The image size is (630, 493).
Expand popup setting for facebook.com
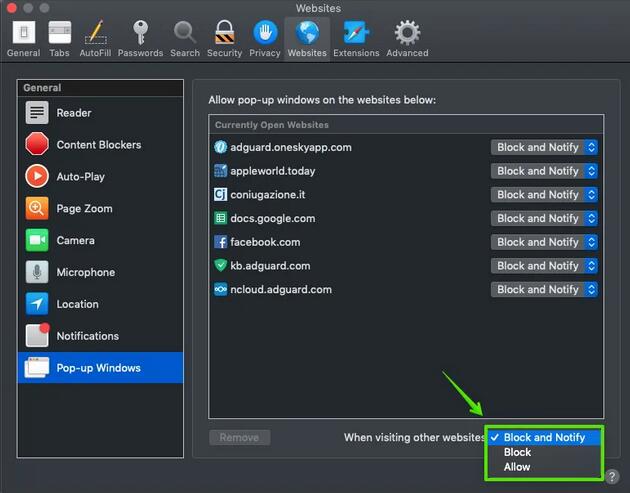tap(545, 242)
